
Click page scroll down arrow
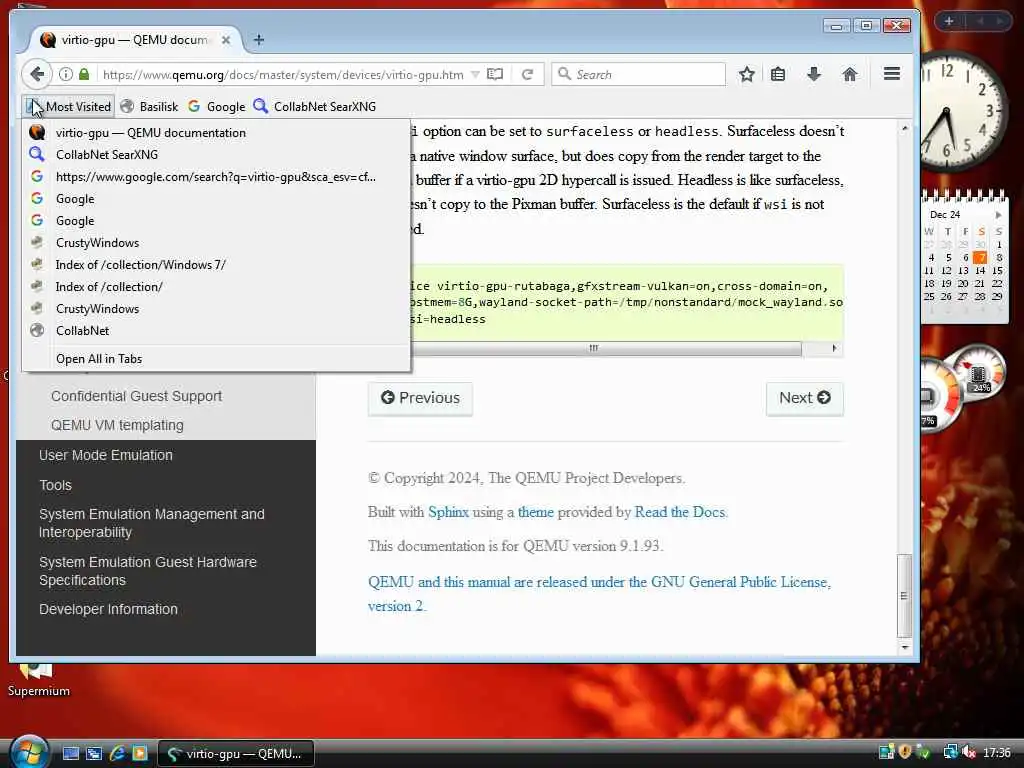click(904, 647)
